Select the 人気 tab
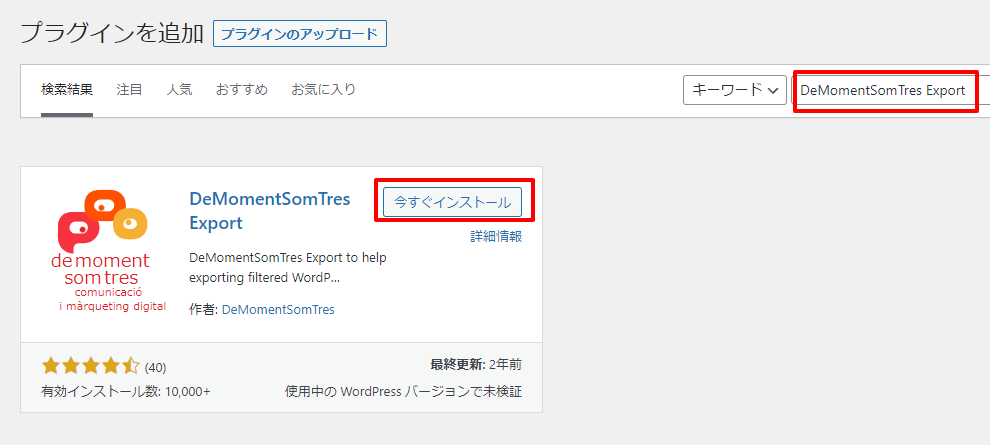This screenshot has height=445, width=990. click(x=180, y=90)
